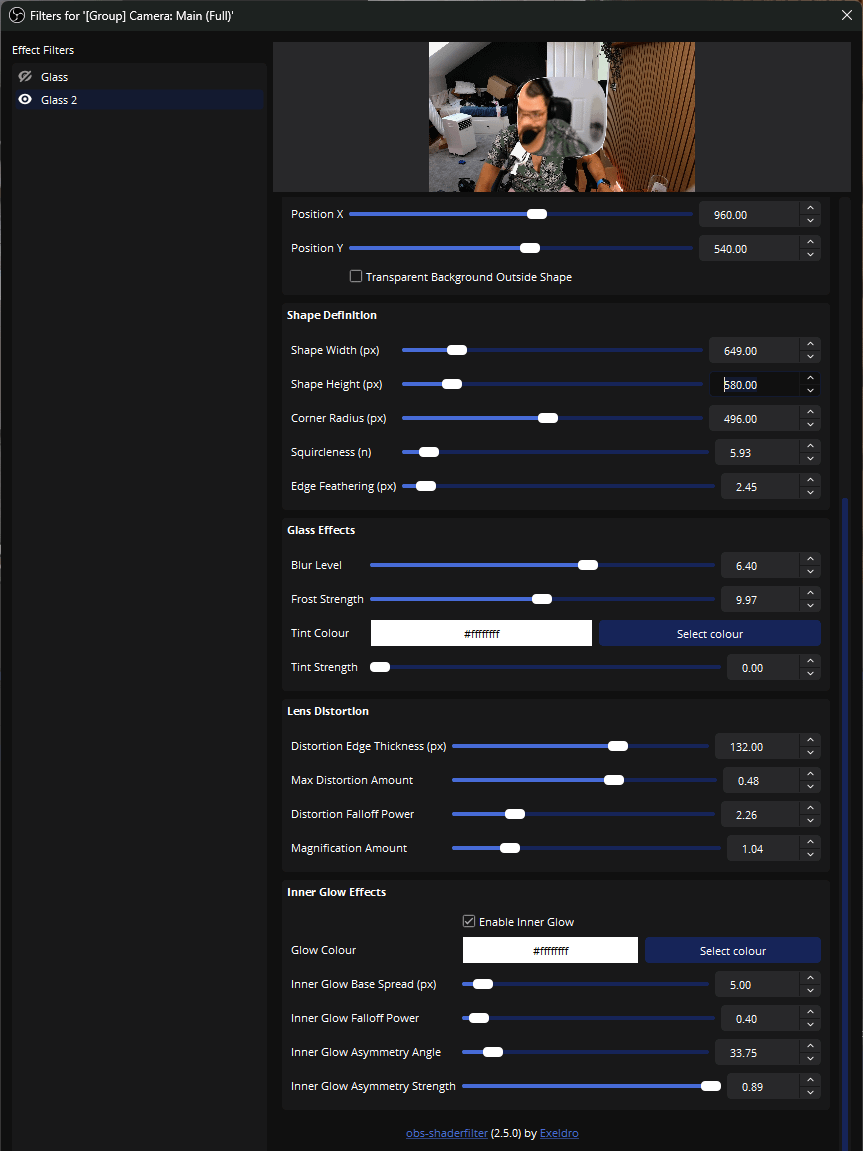Click the Position X slider handle
Screen dimensions: 863x1151
click(537, 214)
